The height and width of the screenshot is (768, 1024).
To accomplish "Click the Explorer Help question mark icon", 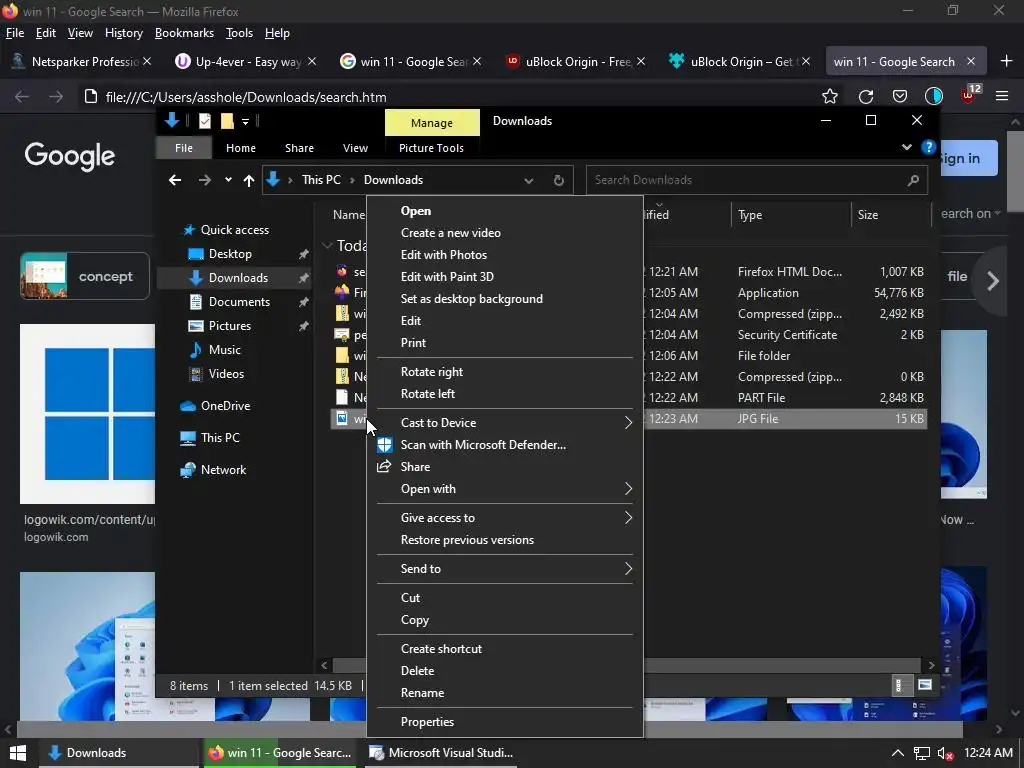I will click(928, 148).
